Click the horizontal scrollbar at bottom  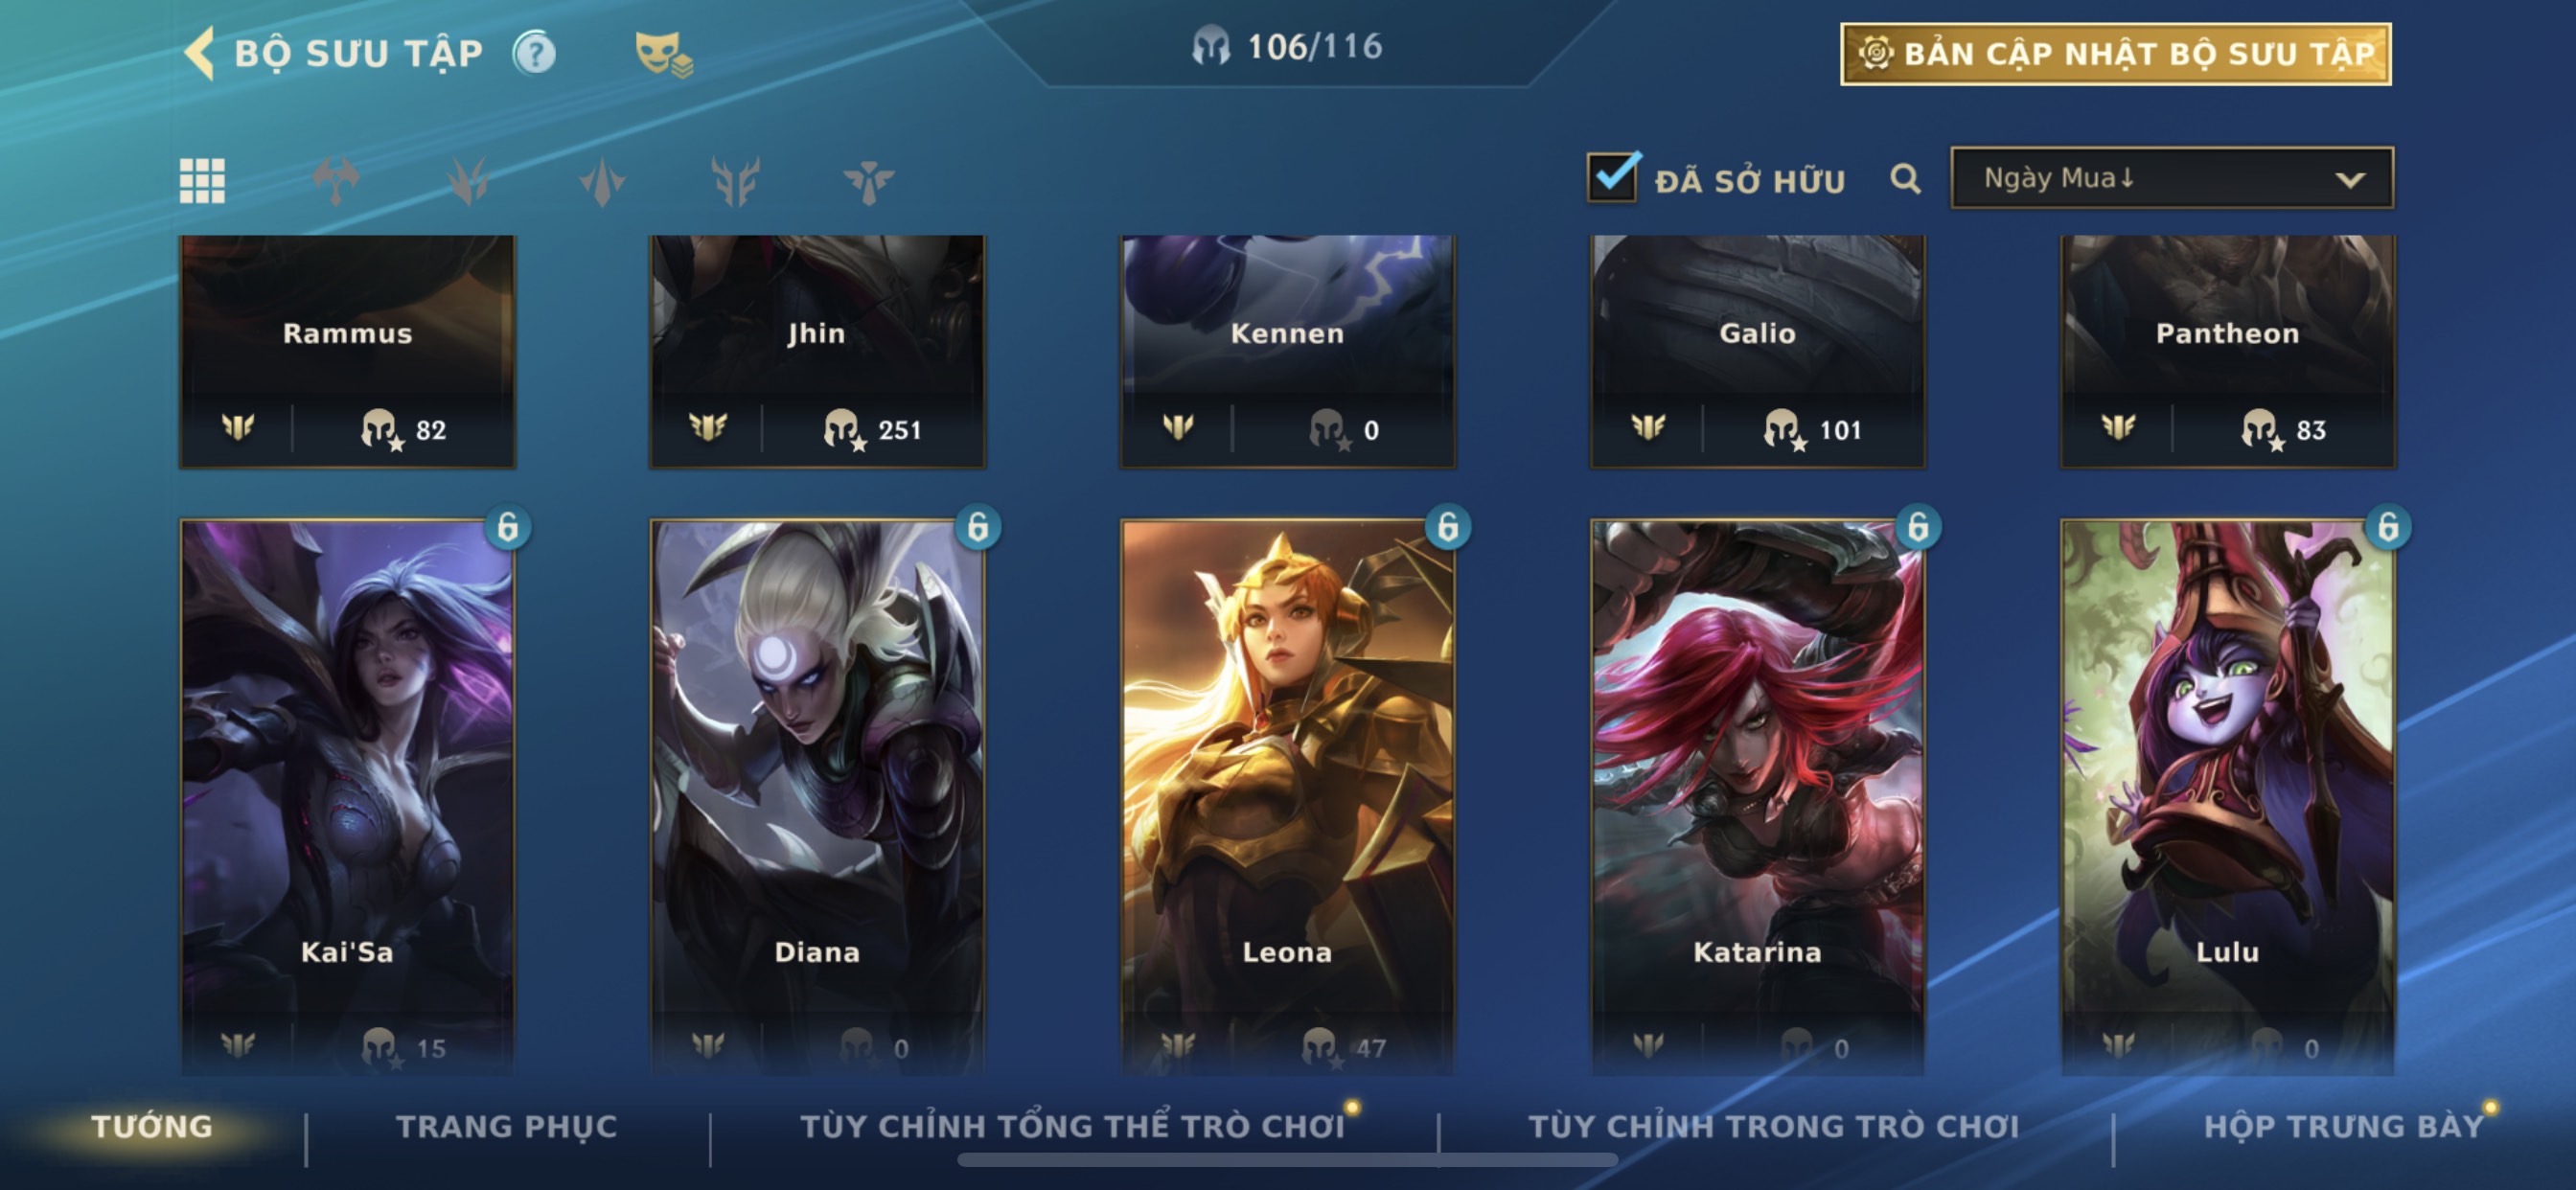point(1287,1160)
